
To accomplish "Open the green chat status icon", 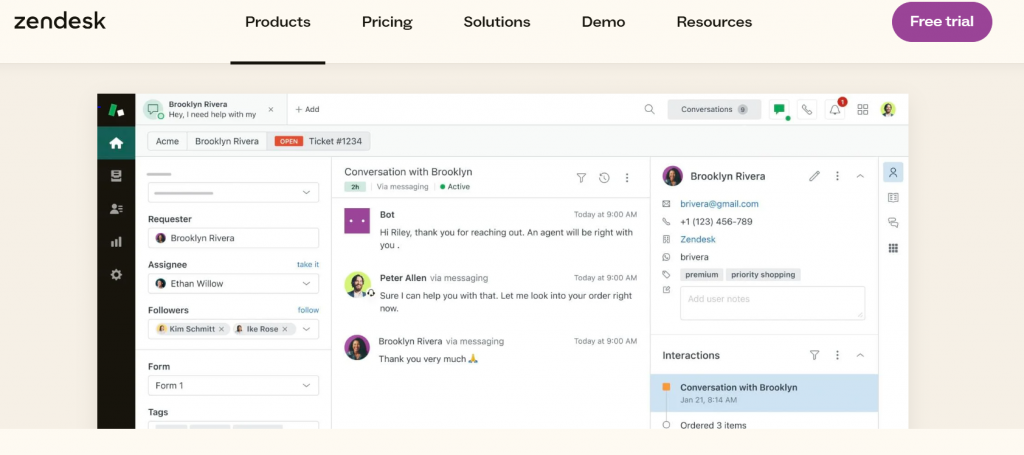I will 779,110.
